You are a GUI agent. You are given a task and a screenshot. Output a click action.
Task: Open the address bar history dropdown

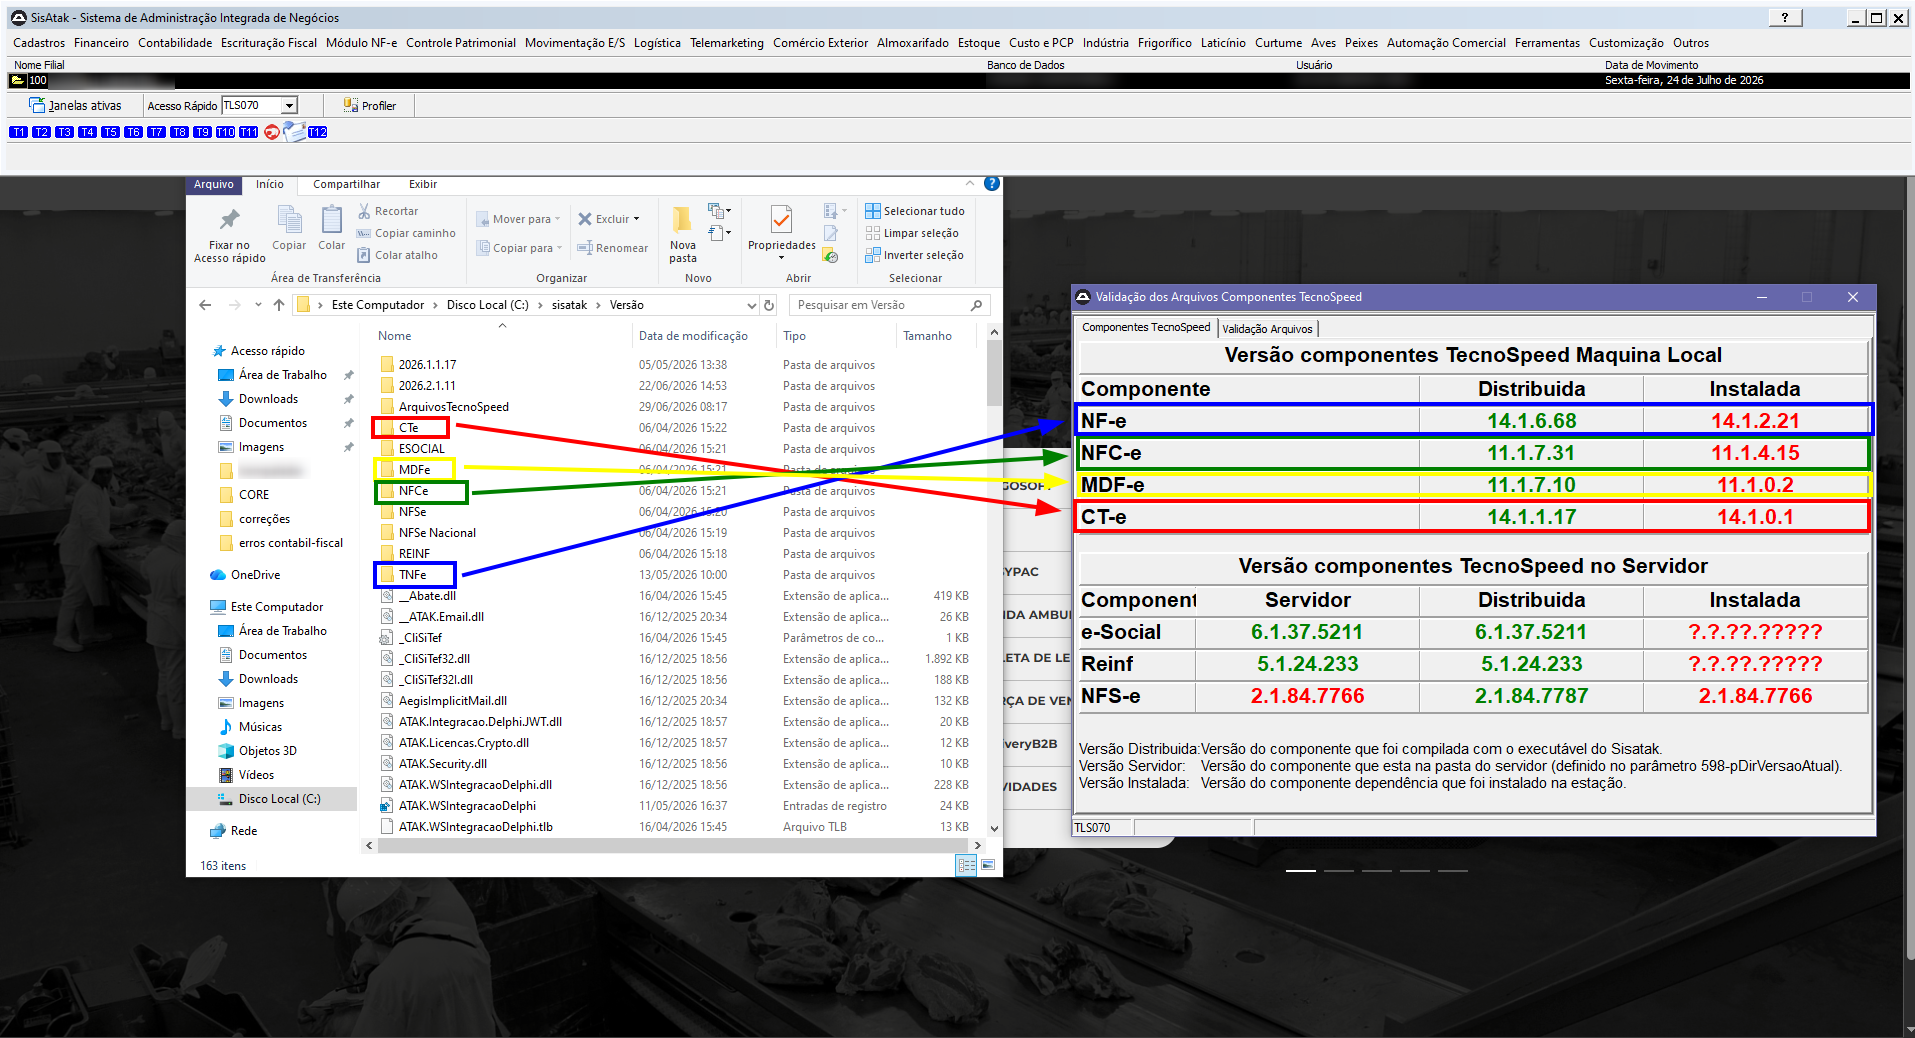pos(752,305)
